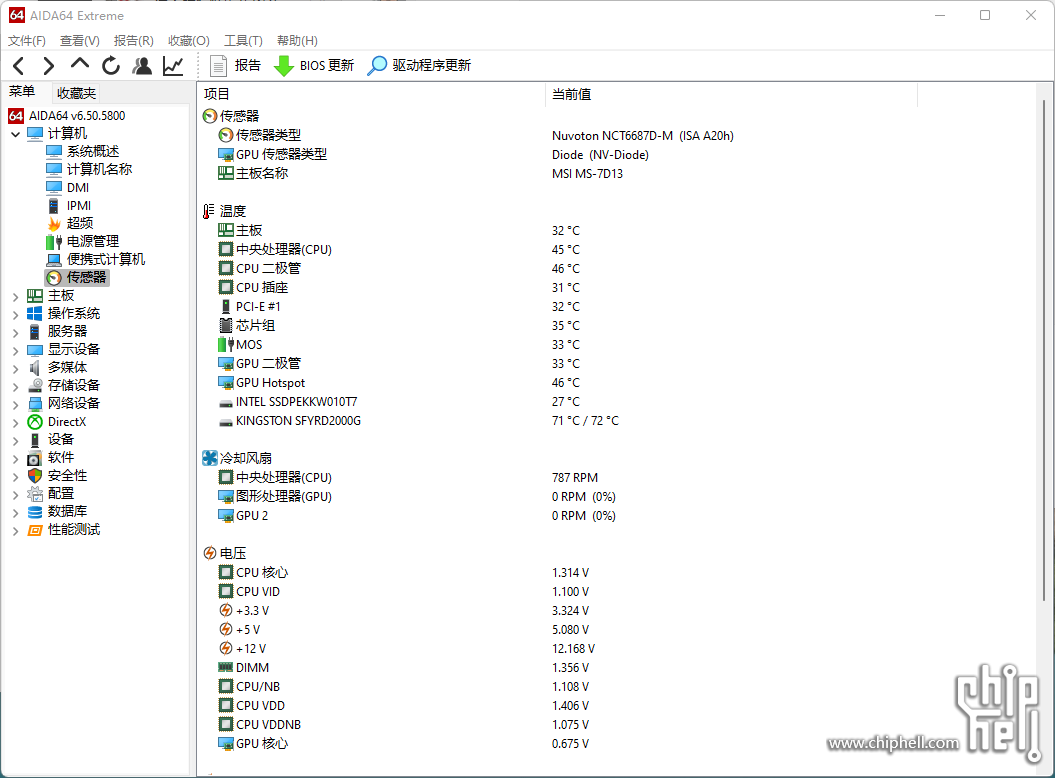This screenshot has width=1055, height=778.
Task: Expand the 服务器 tree node
Action: coord(15,332)
